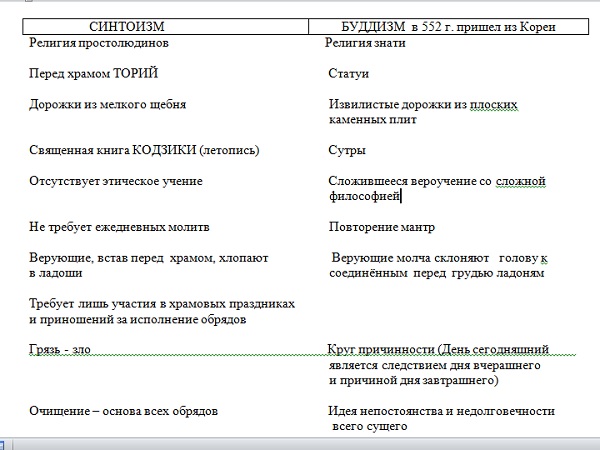Screen dimensions: 600x450
Task: Click the line 'Грязь - зло'
Action: [x=60, y=349]
